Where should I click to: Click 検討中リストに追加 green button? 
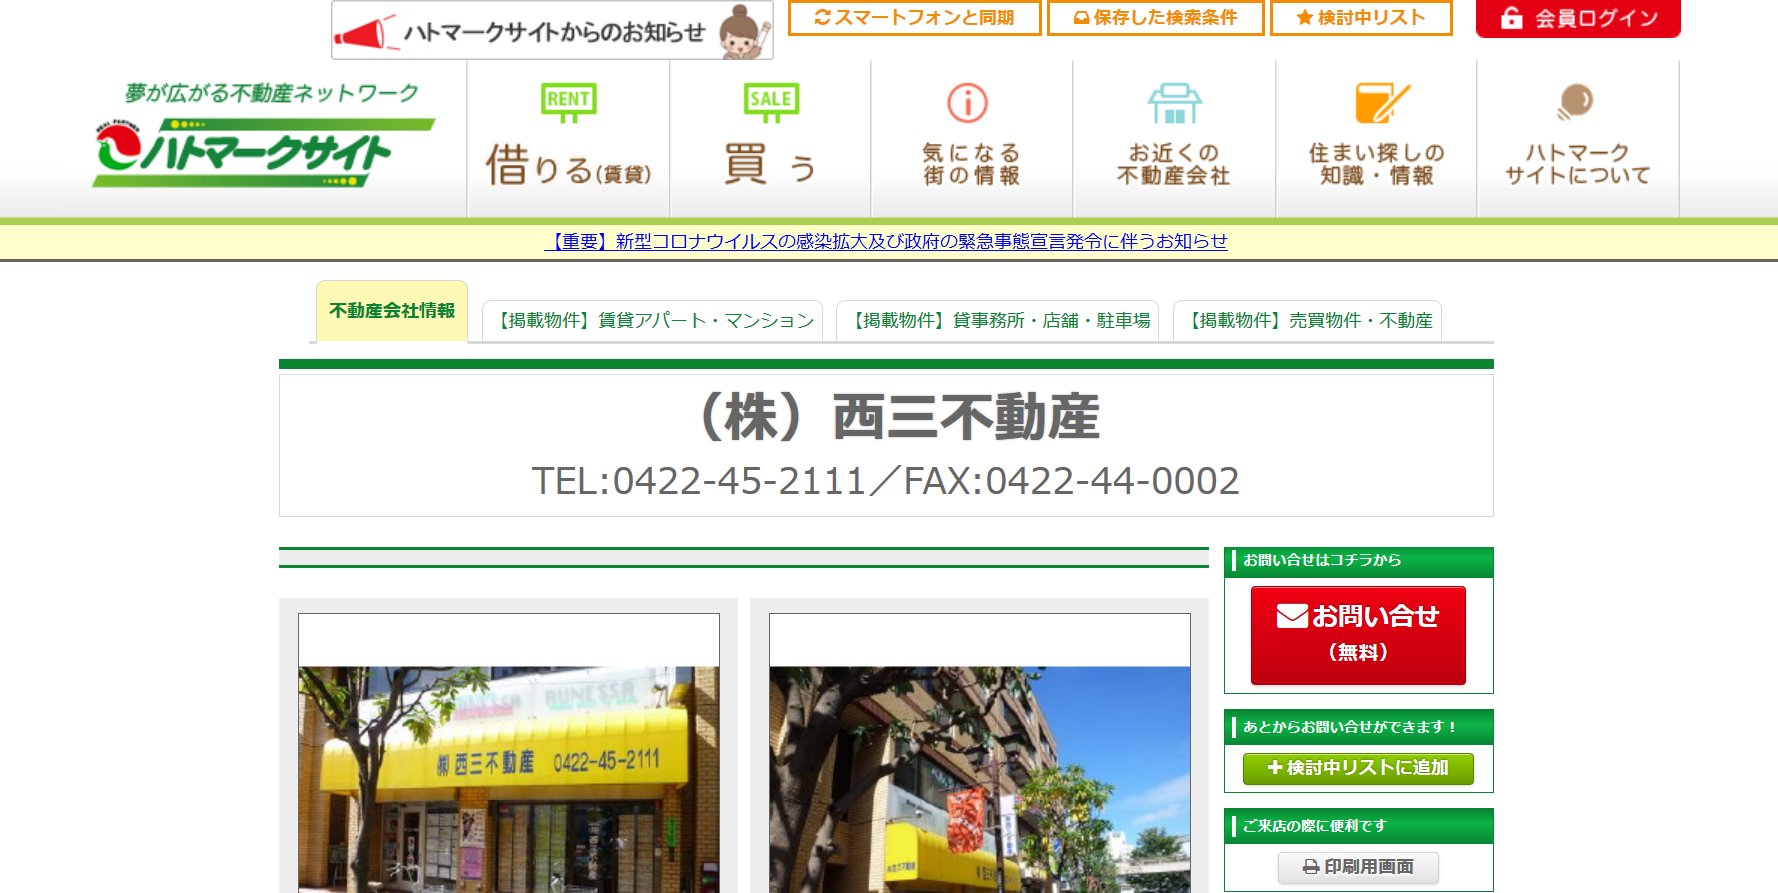pos(1358,768)
